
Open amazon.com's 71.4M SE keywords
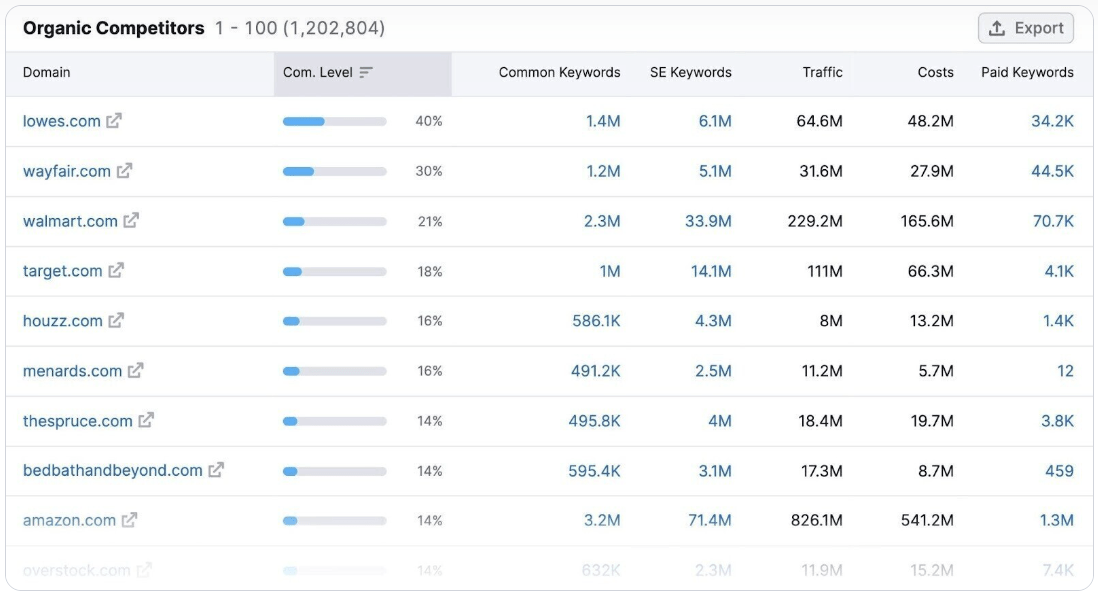pyautogui.click(x=710, y=520)
